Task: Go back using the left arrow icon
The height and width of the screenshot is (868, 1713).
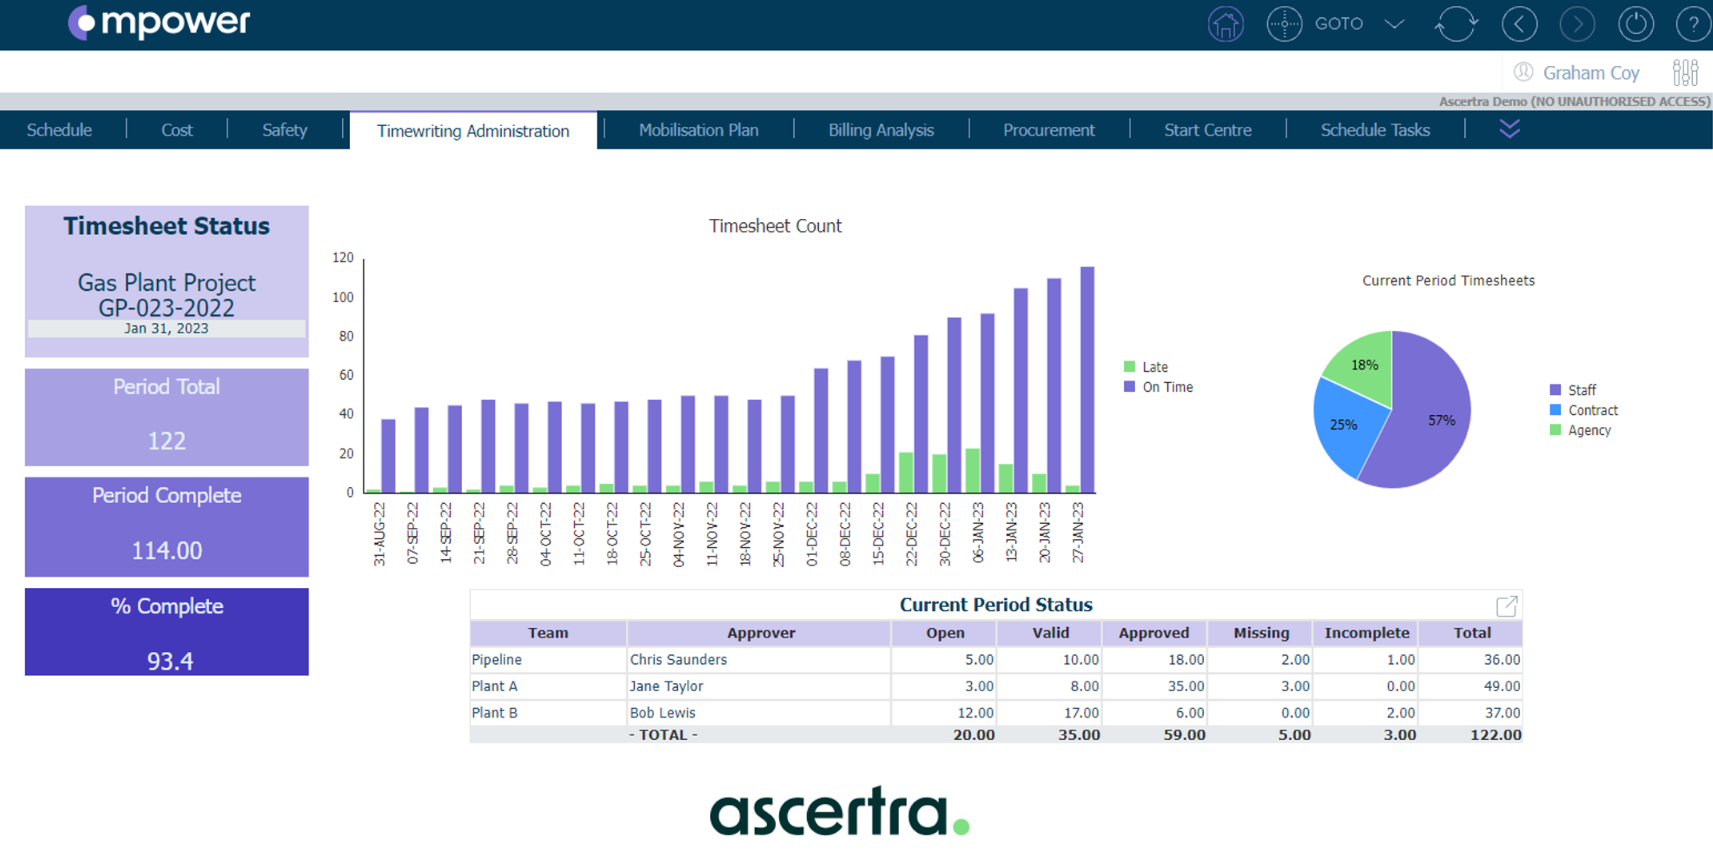Action: pos(1519,24)
